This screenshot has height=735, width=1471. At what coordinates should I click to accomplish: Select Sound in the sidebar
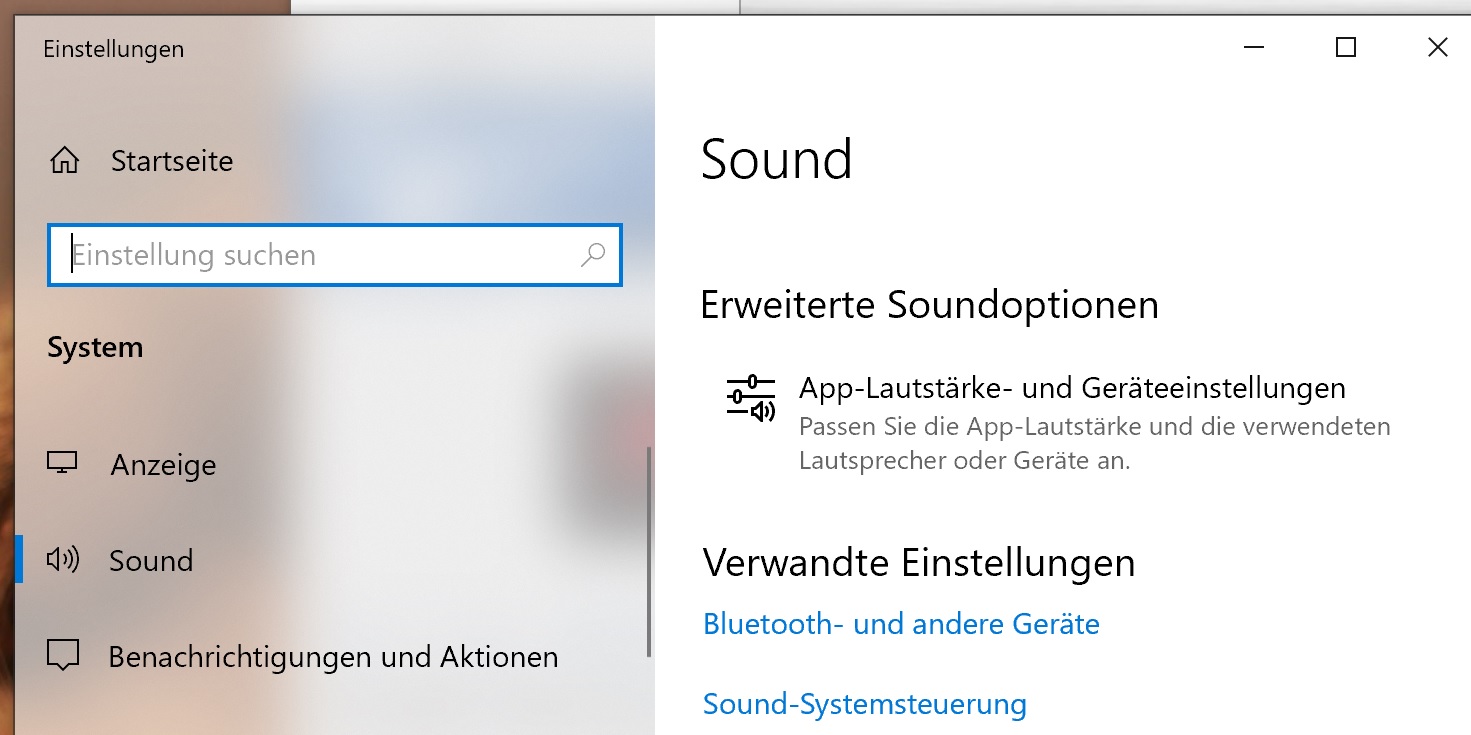click(151, 560)
